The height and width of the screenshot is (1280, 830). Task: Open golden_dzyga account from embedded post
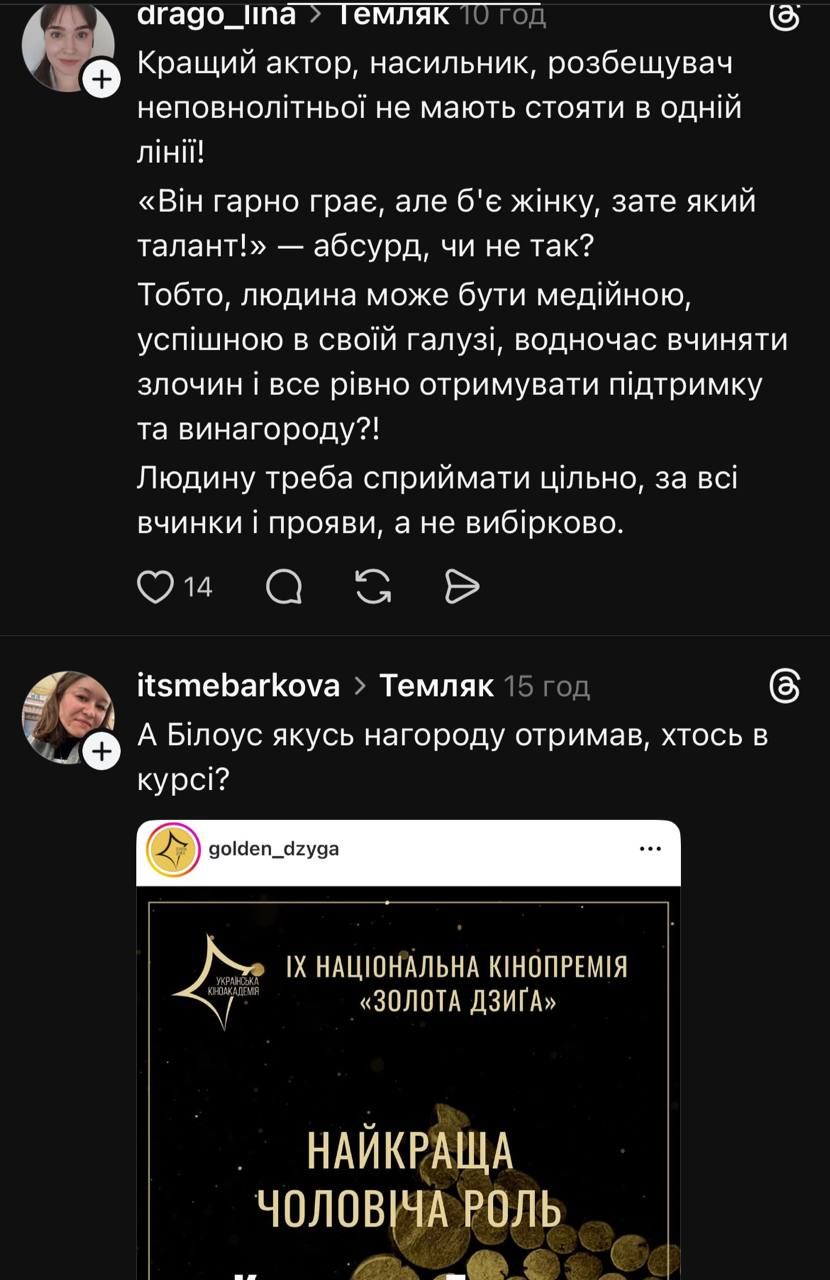point(273,850)
